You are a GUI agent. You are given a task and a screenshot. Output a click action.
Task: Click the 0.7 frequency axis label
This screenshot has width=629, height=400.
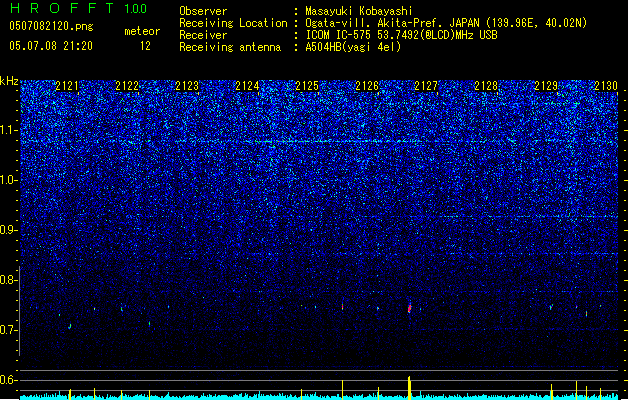coord(8,330)
